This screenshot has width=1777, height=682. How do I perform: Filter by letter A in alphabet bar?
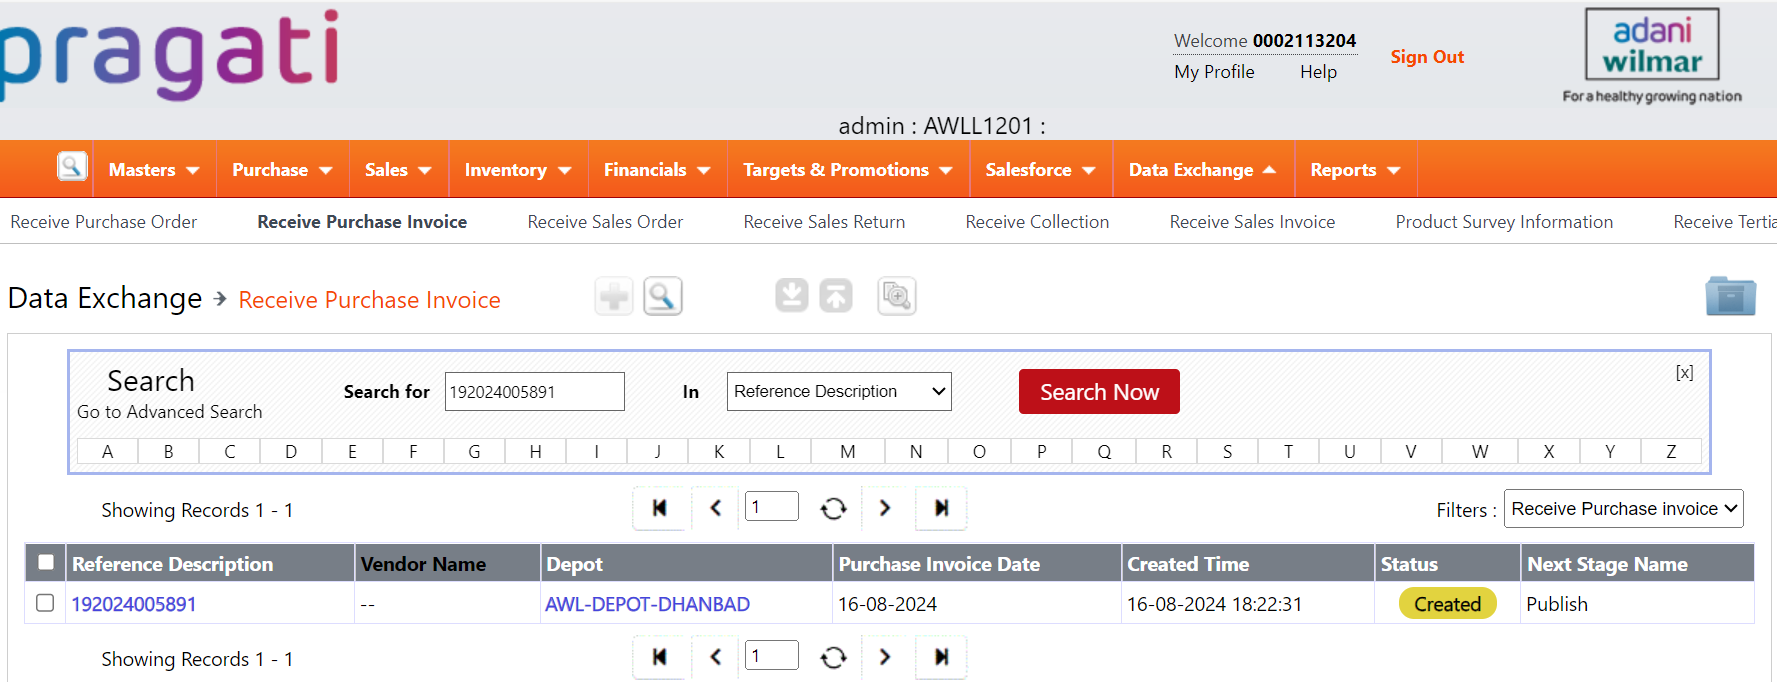pyautogui.click(x=108, y=452)
